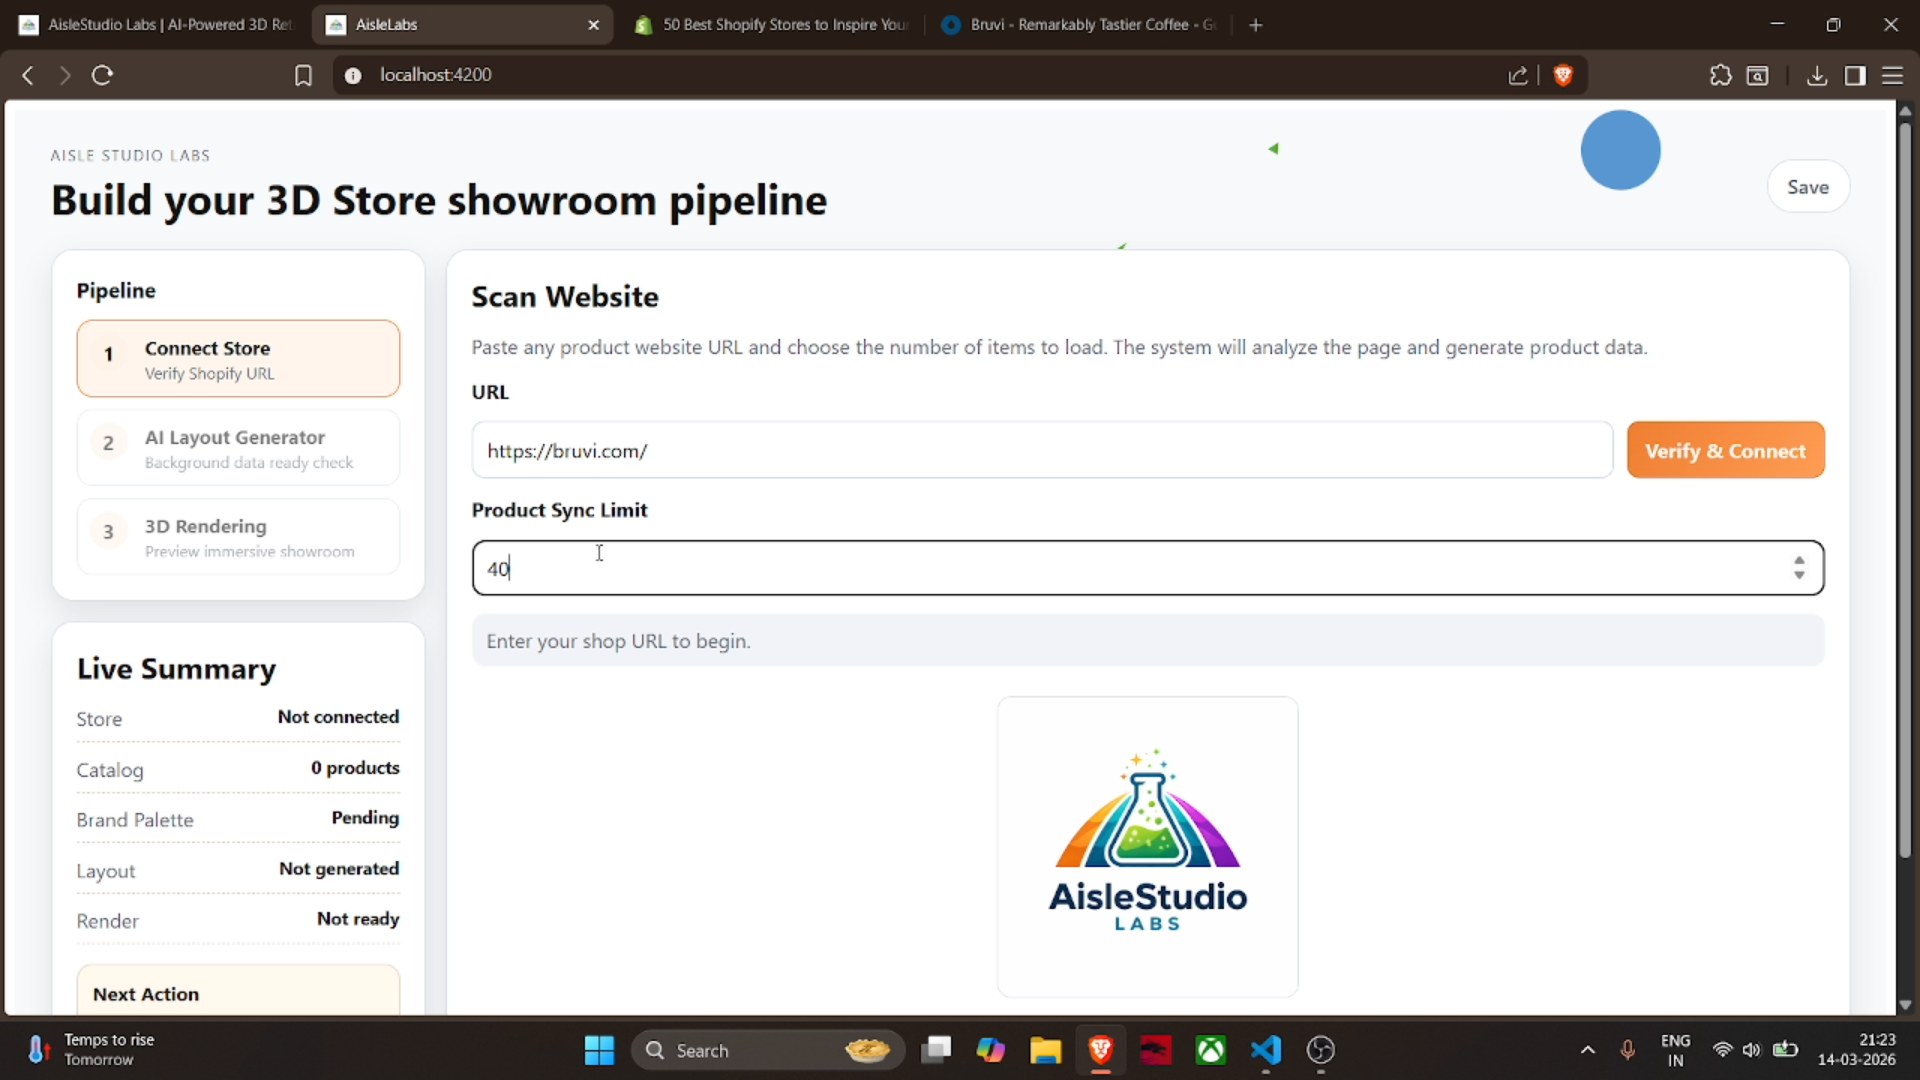The height and width of the screenshot is (1080, 1920).
Task: Select AI Layout Generator pipeline step
Action: click(238, 448)
